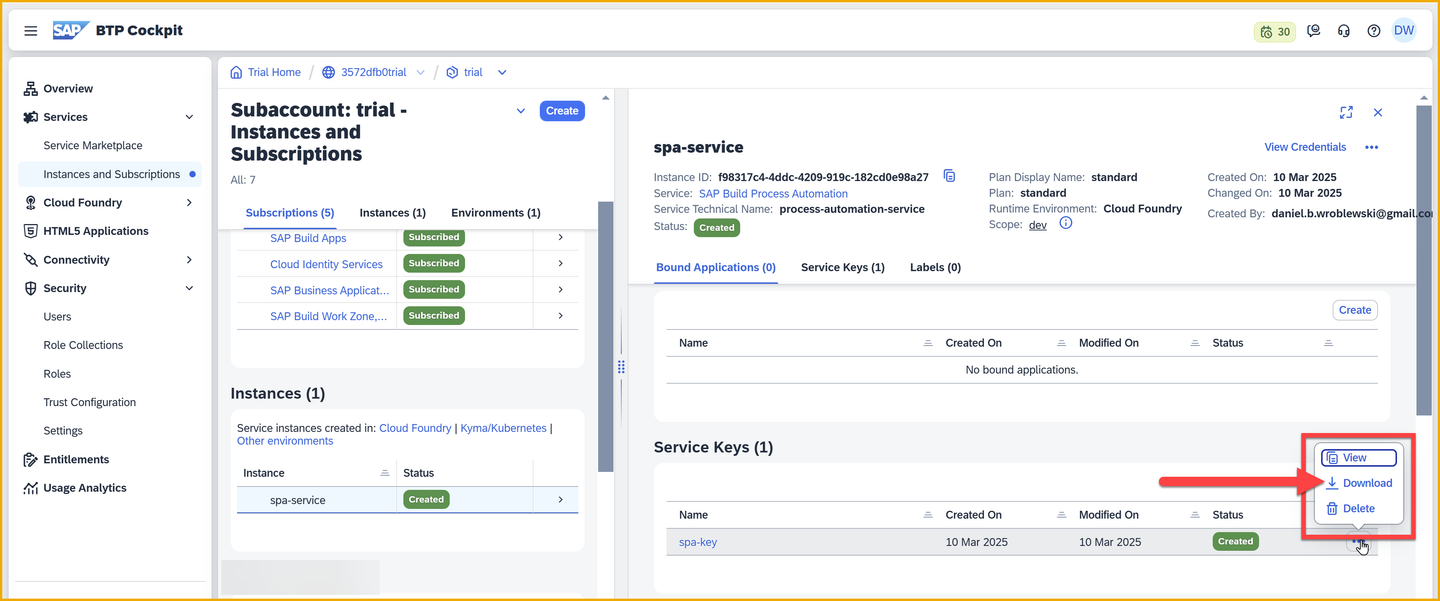
Task: Close the spa-service details panel
Action: click(x=1378, y=113)
